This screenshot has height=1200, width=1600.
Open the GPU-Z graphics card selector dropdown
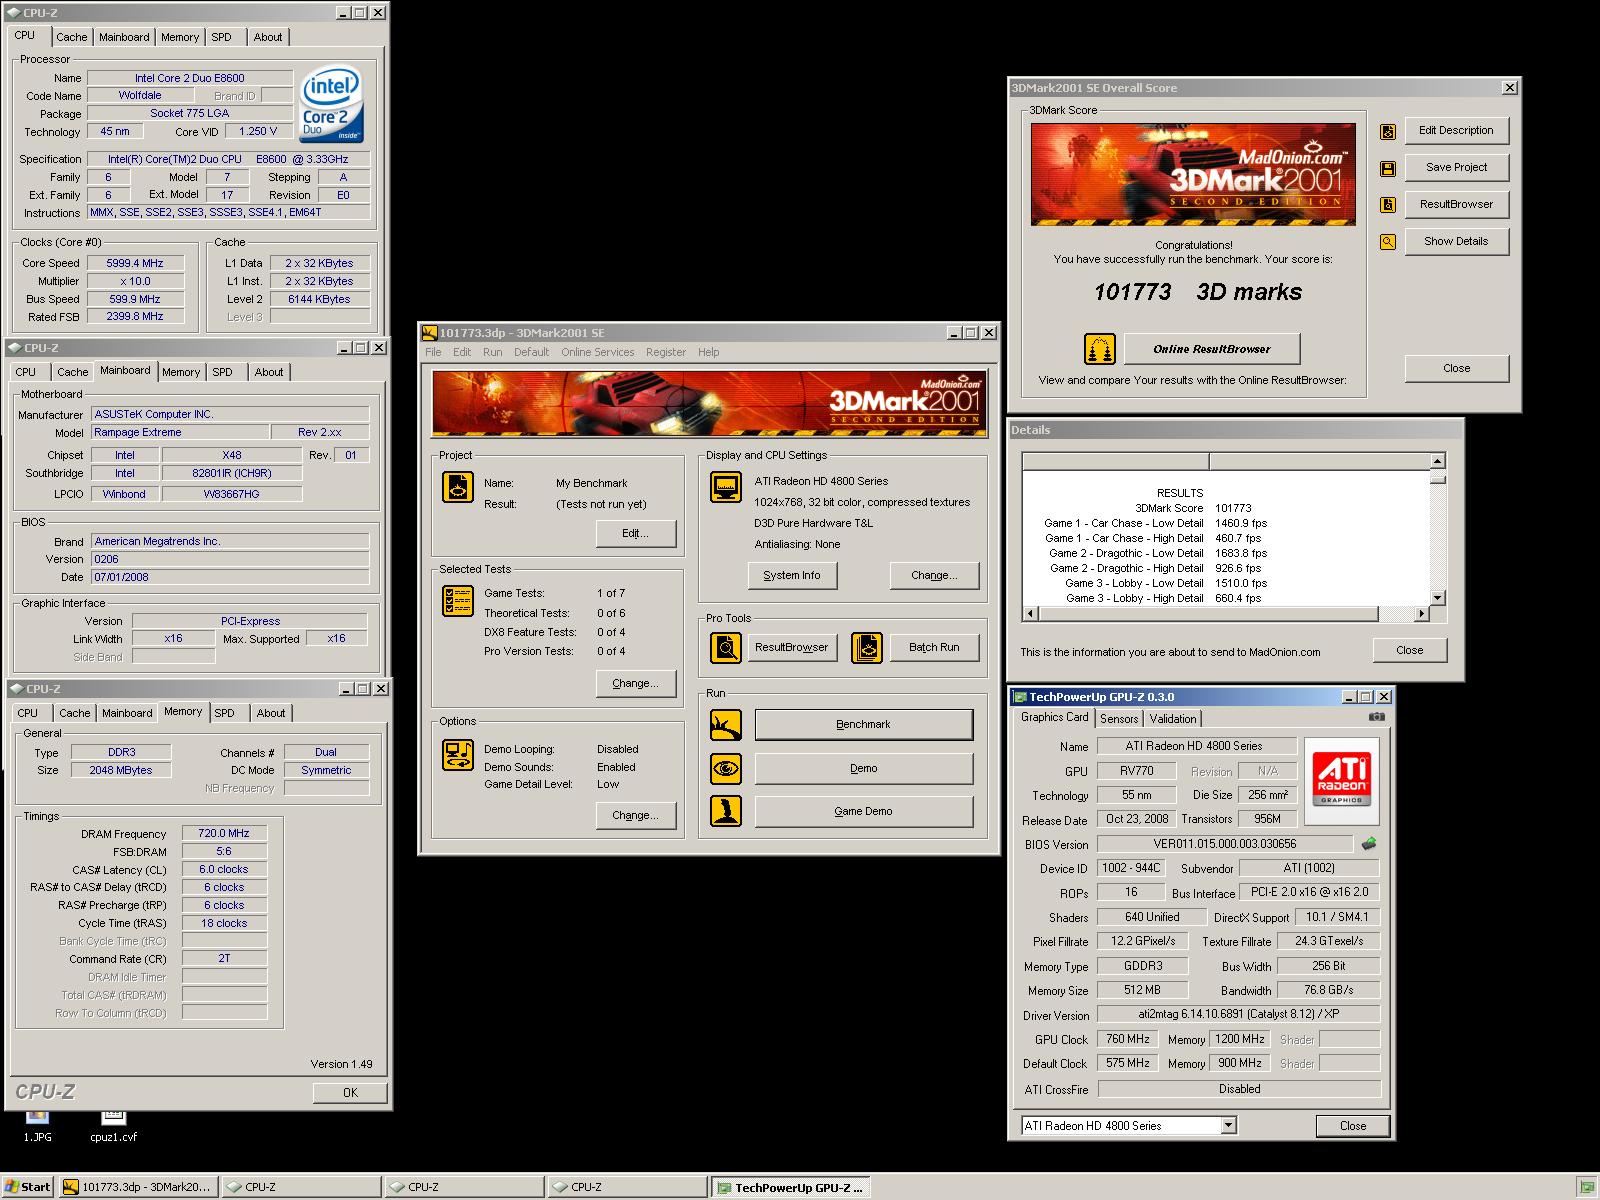tap(1229, 1126)
